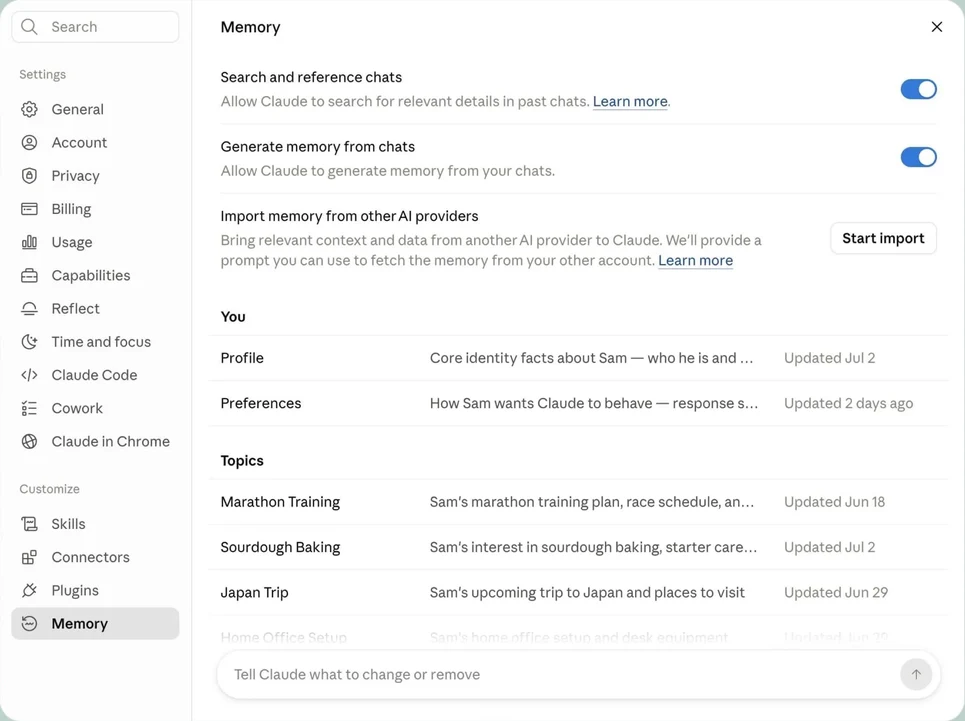Turn off Search and reference chats toggle
965x721 pixels.
pyautogui.click(x=918, y=89)
